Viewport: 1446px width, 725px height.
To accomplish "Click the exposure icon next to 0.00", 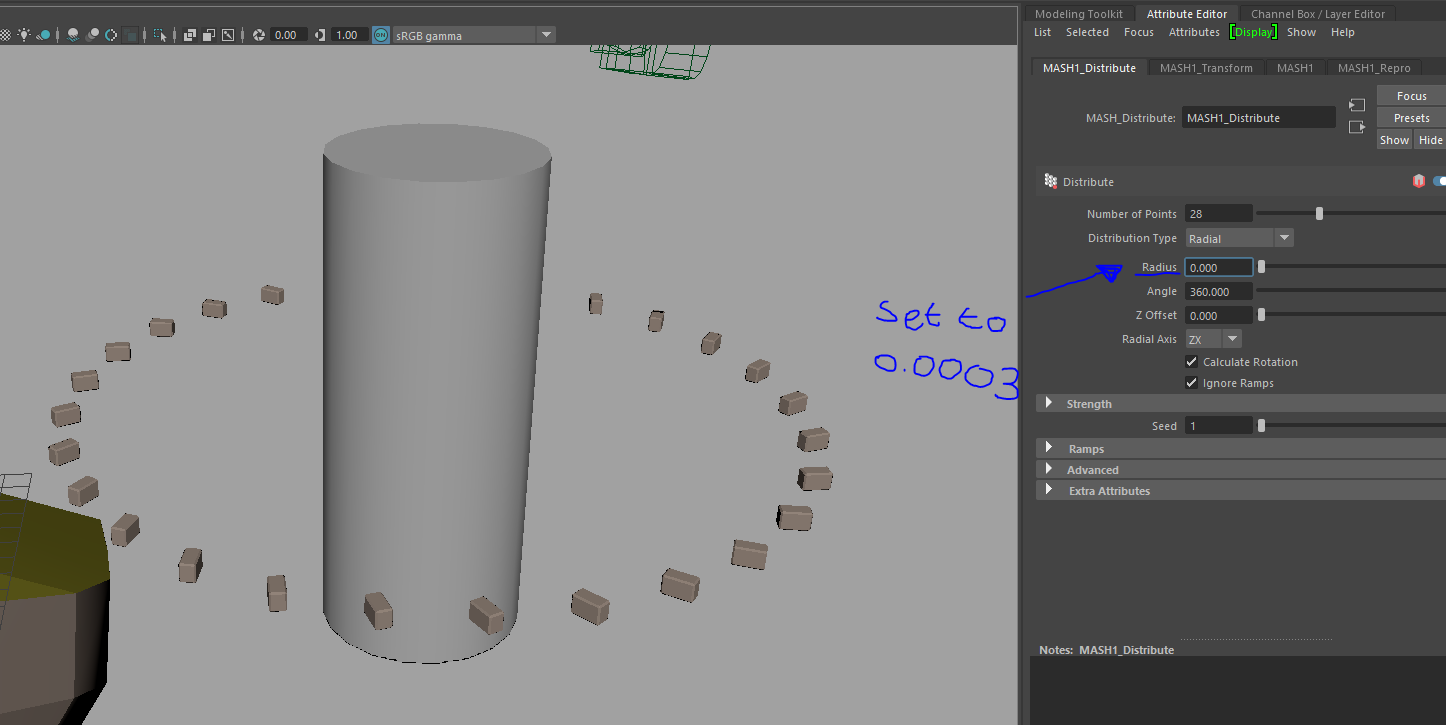I will tap(259, 34).
